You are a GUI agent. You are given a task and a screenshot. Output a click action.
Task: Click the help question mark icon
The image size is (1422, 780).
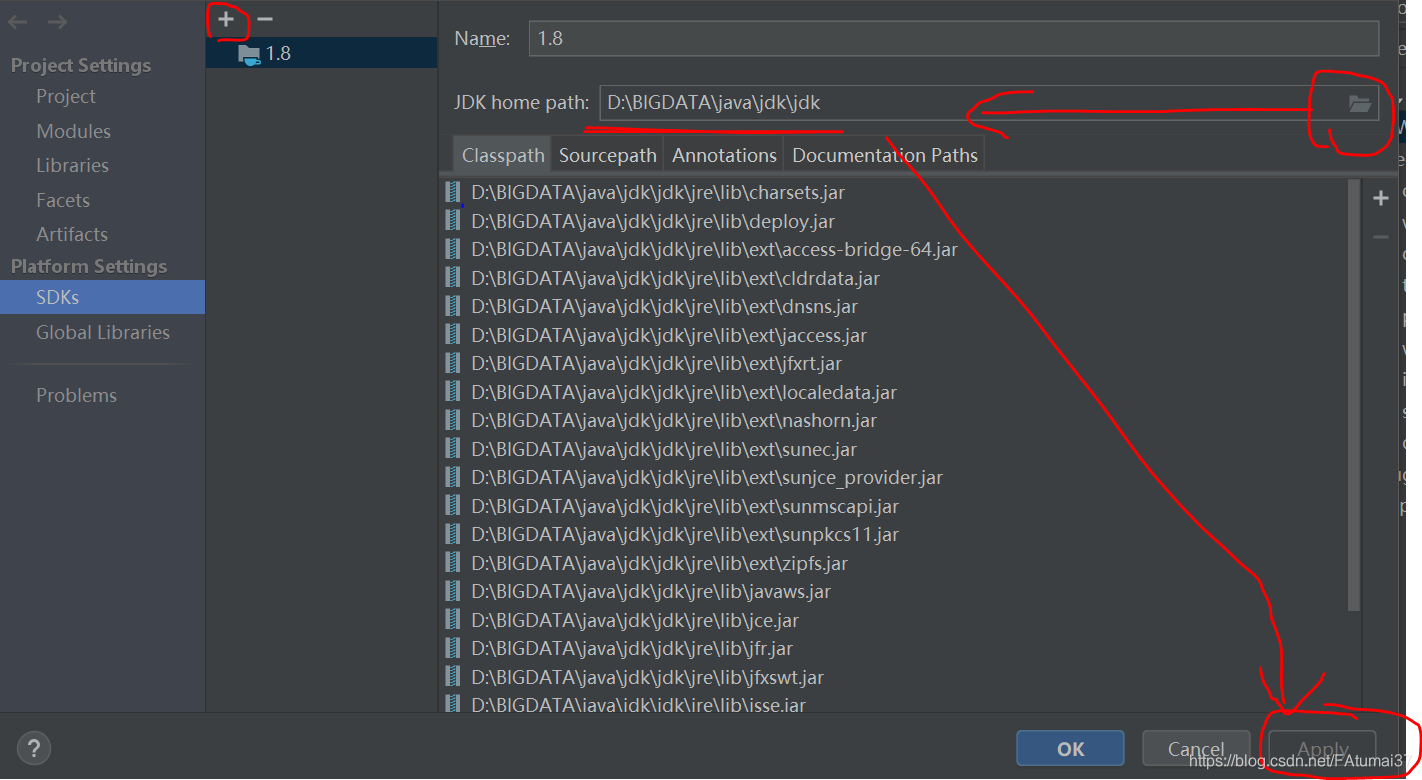pos(33,747)
